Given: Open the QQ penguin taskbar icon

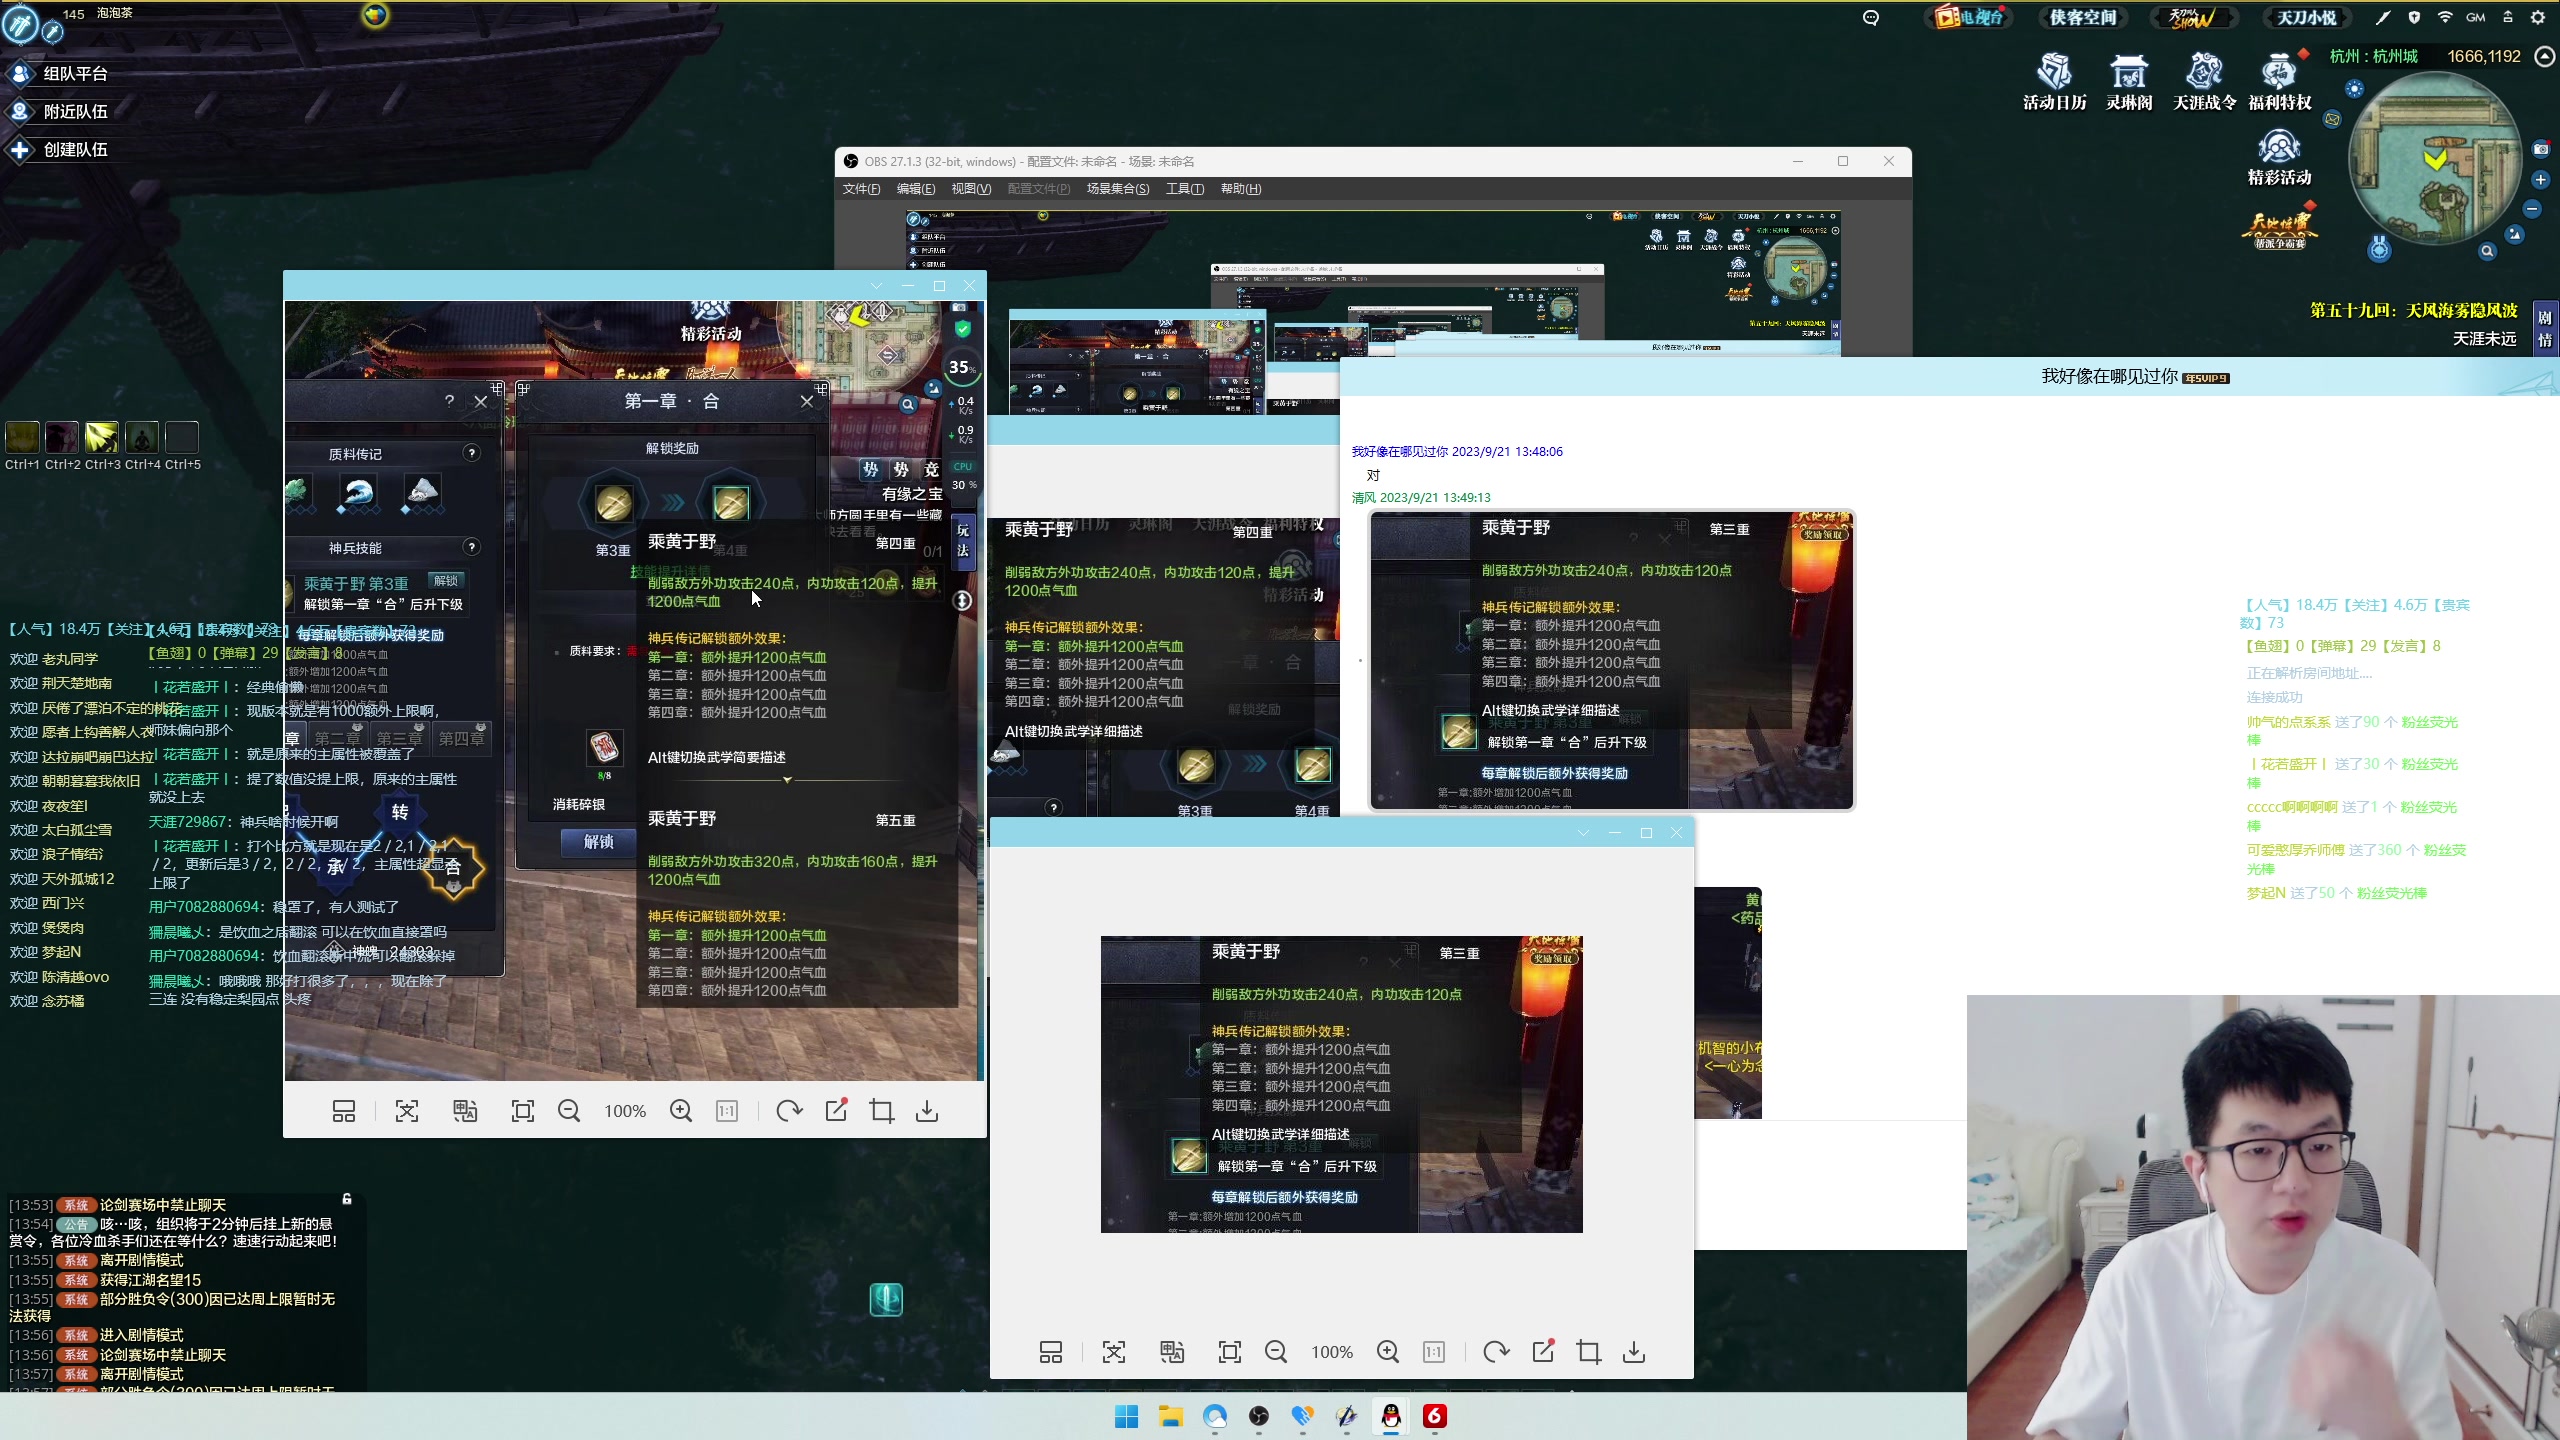Looking at the screenshot, I should [x=1391, y=1416].
